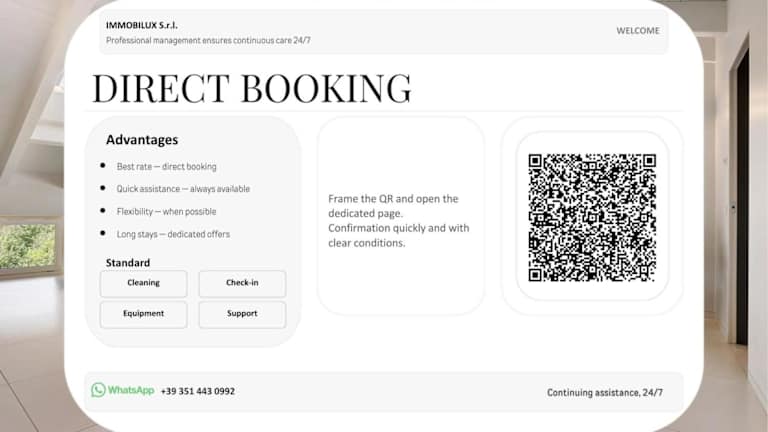The image size is (768, 432).
Task: Select the DIRECT BOOKING heading
Action: click(251, 88)
